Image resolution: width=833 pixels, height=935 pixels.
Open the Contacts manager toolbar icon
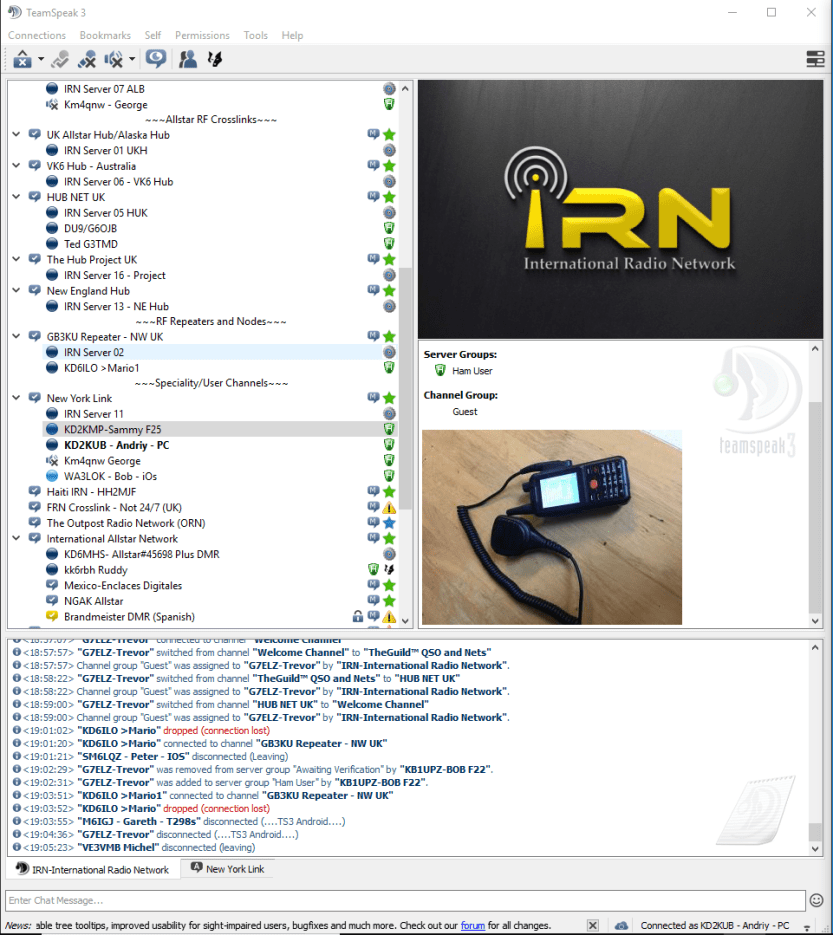click(x=187, y=59)
